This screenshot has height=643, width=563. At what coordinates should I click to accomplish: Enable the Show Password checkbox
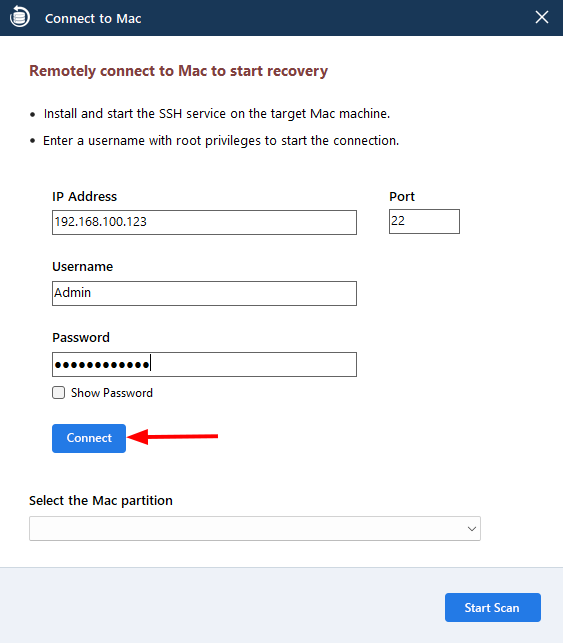59,392
